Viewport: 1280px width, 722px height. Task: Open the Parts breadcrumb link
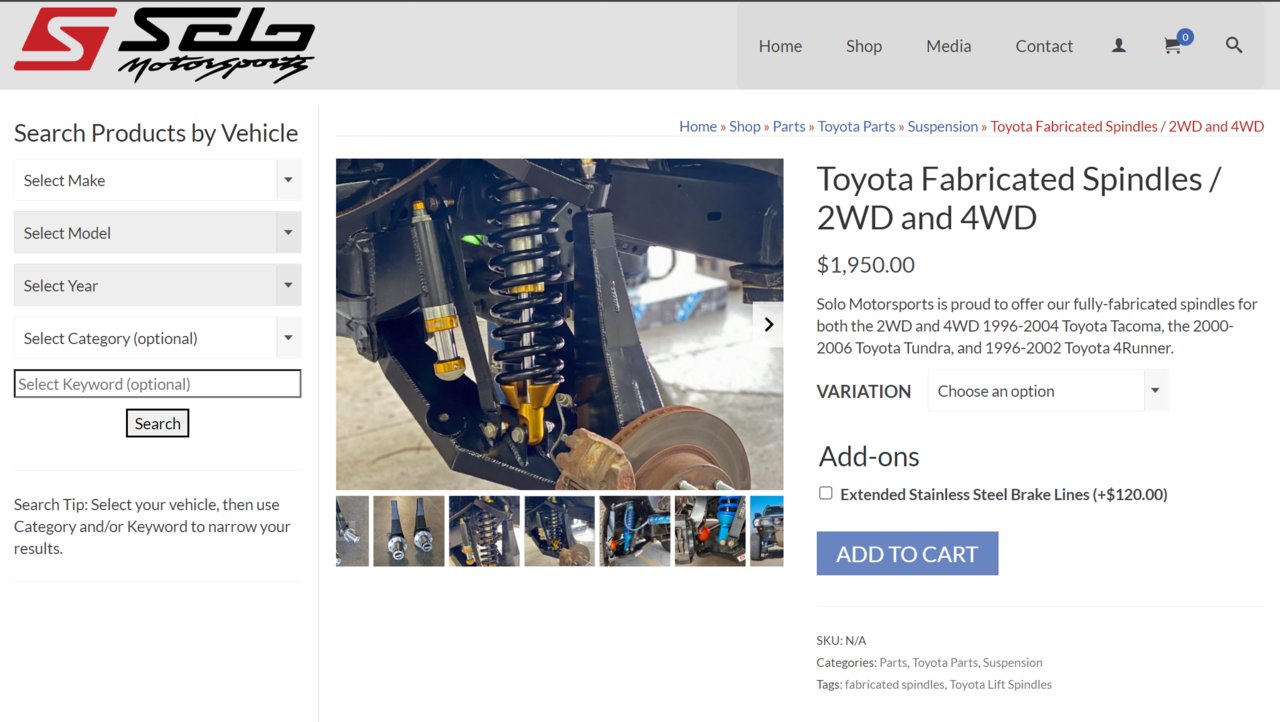coord(789,126)
